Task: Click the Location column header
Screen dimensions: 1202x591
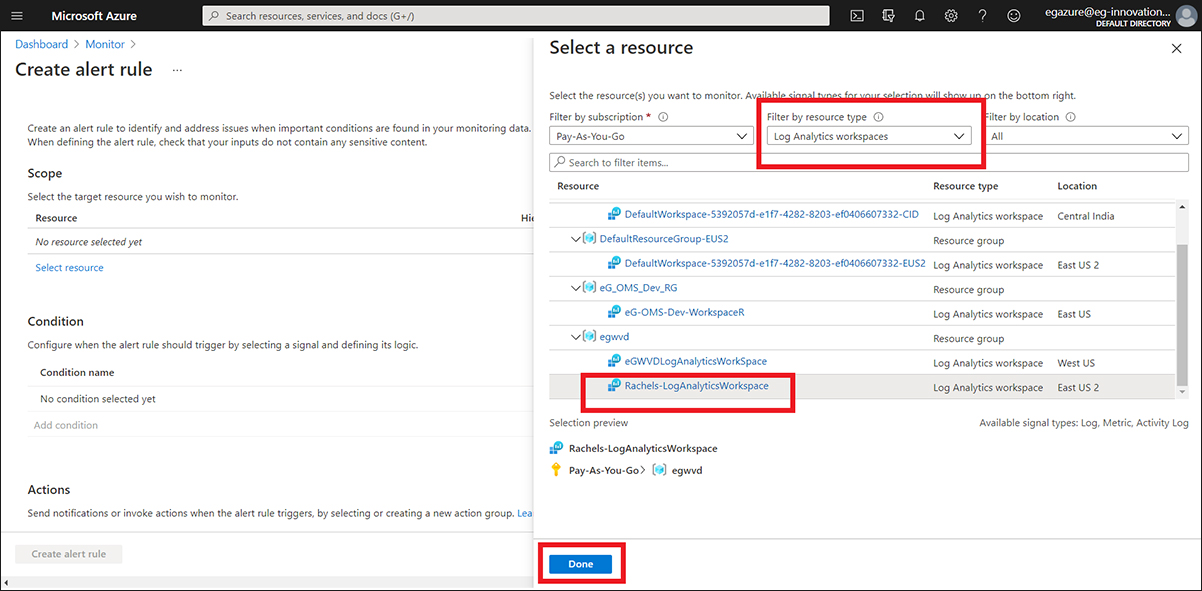Action: click(x=1077, y=186)
